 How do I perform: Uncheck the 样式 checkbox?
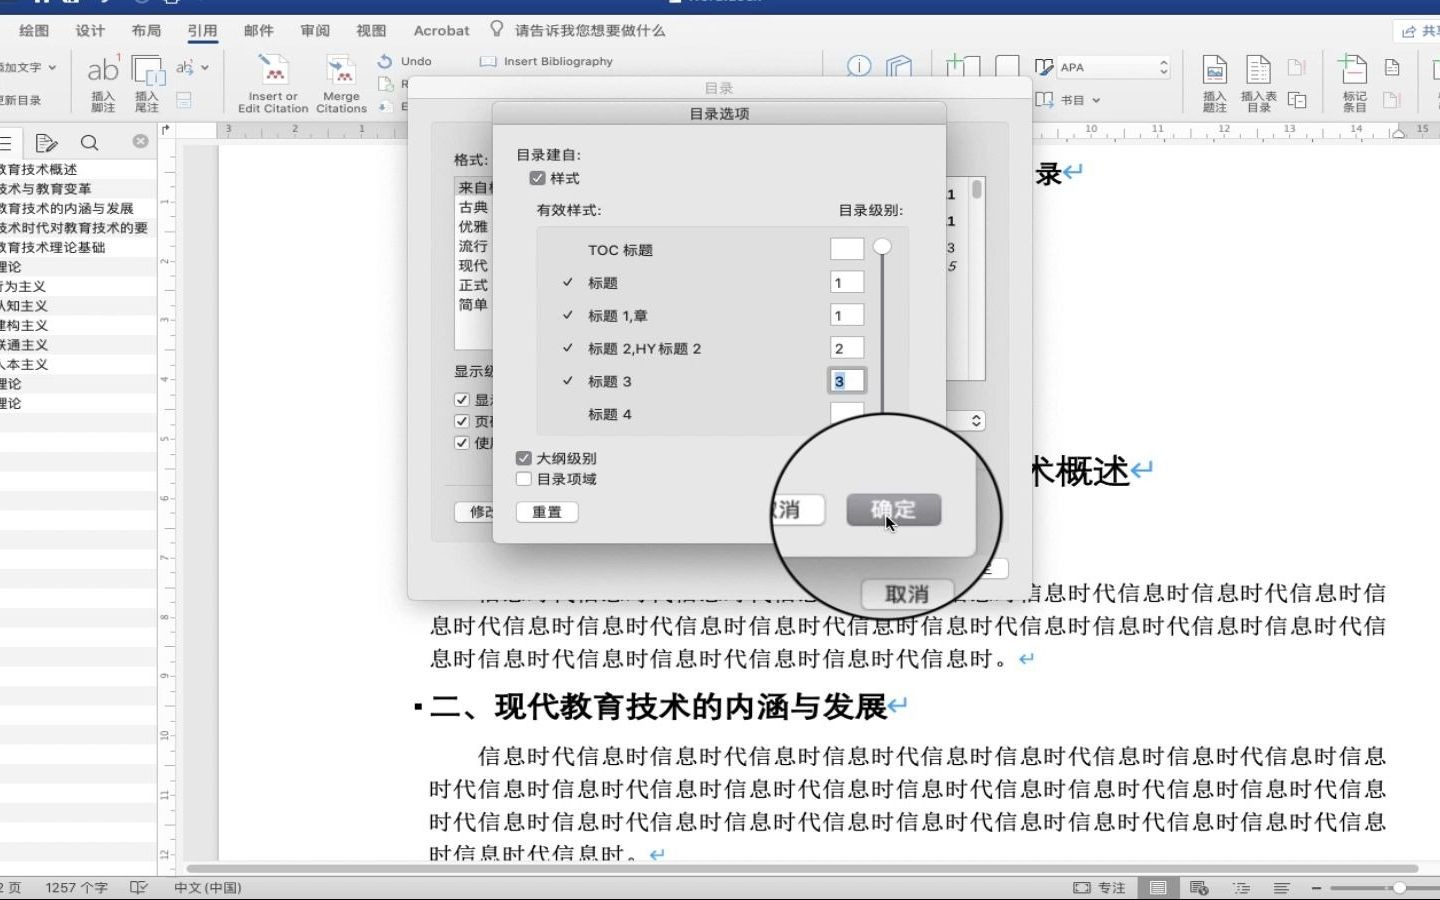(x=536, y=177)
